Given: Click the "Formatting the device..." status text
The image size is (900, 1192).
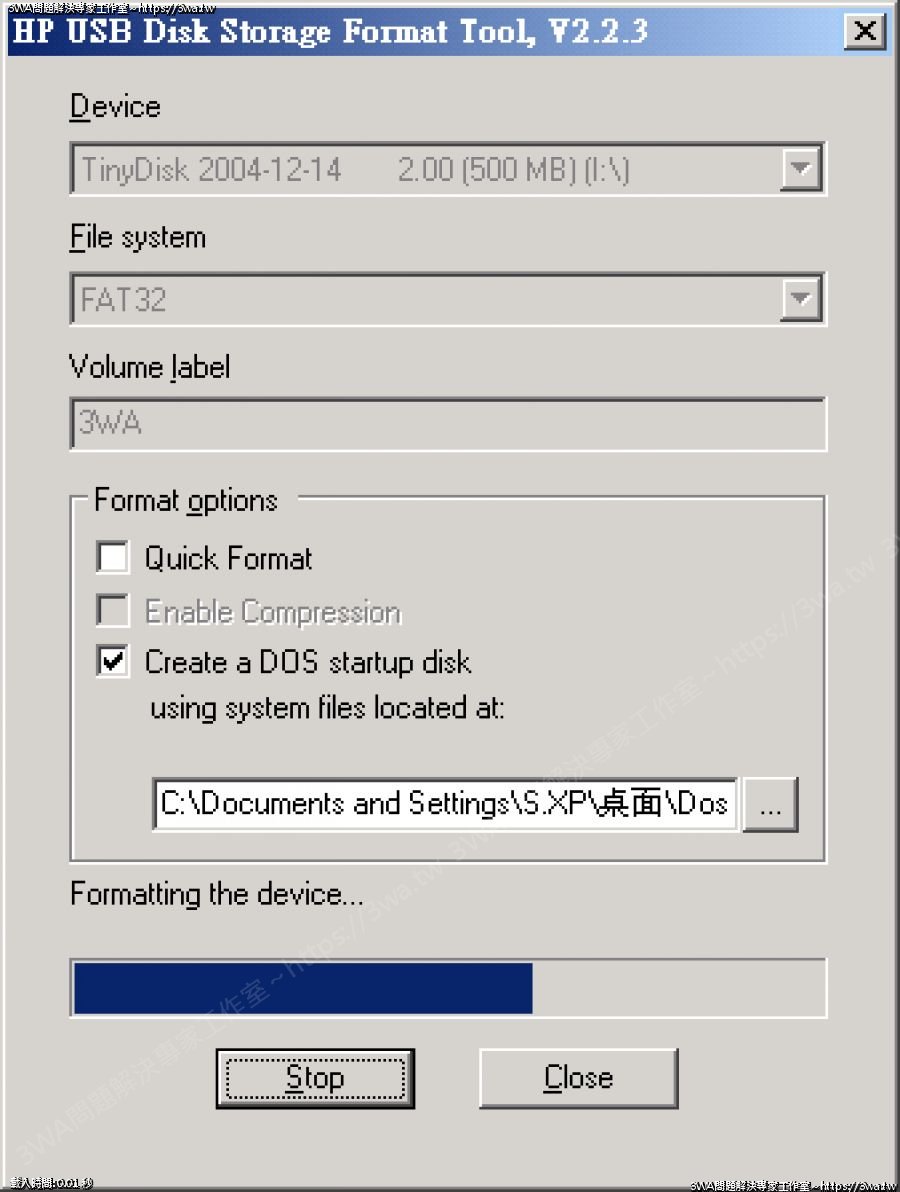Looking at the screenshot, I should point(216,894).
